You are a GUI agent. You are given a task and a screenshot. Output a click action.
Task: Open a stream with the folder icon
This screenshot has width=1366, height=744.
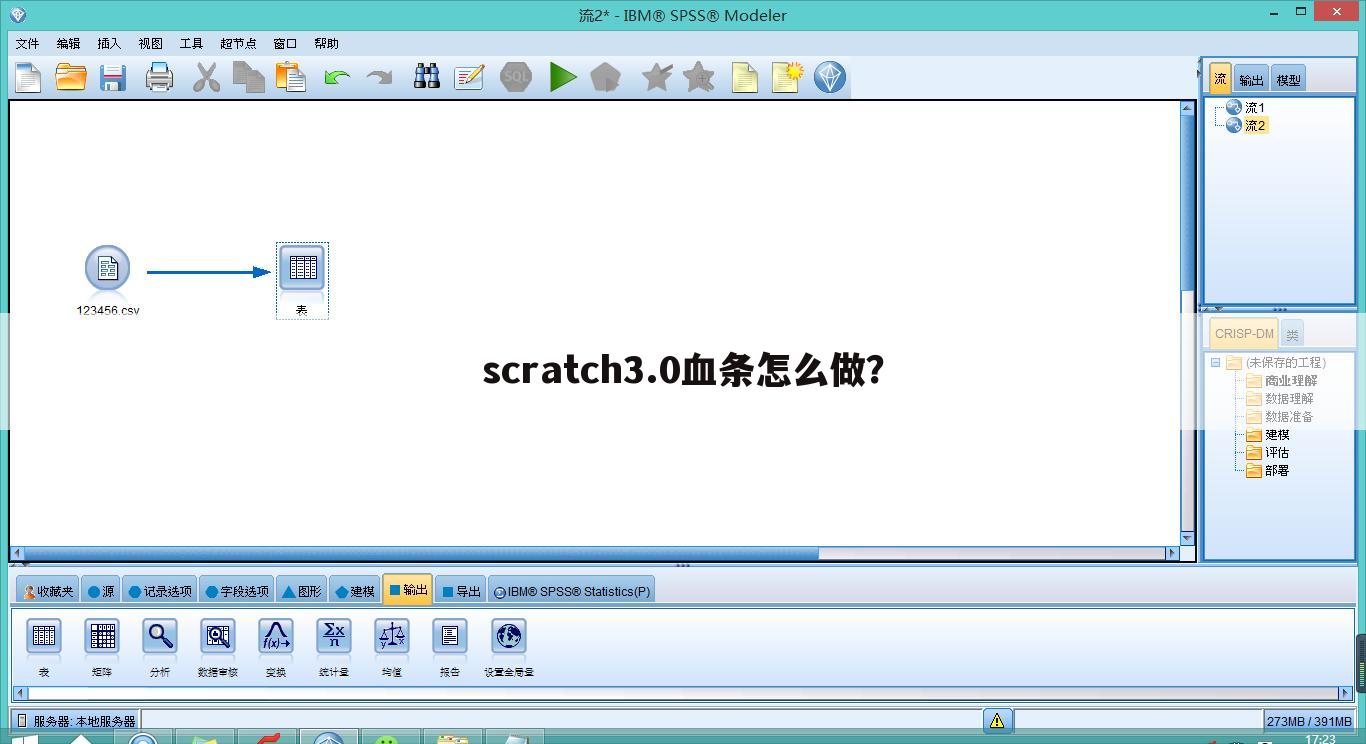71,77
